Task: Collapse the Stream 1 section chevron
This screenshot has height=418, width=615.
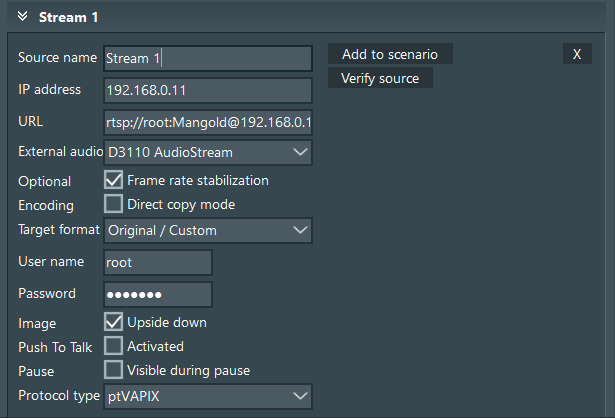Action: [22, 17]
